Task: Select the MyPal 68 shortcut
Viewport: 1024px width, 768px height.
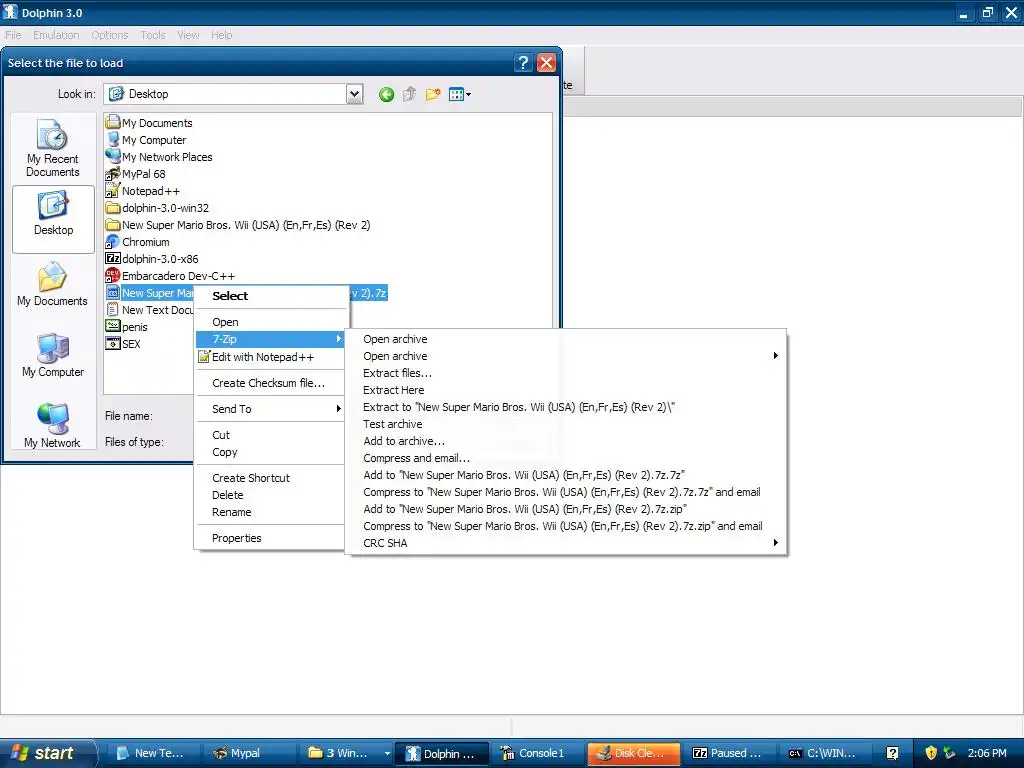Action: point(136,174)
